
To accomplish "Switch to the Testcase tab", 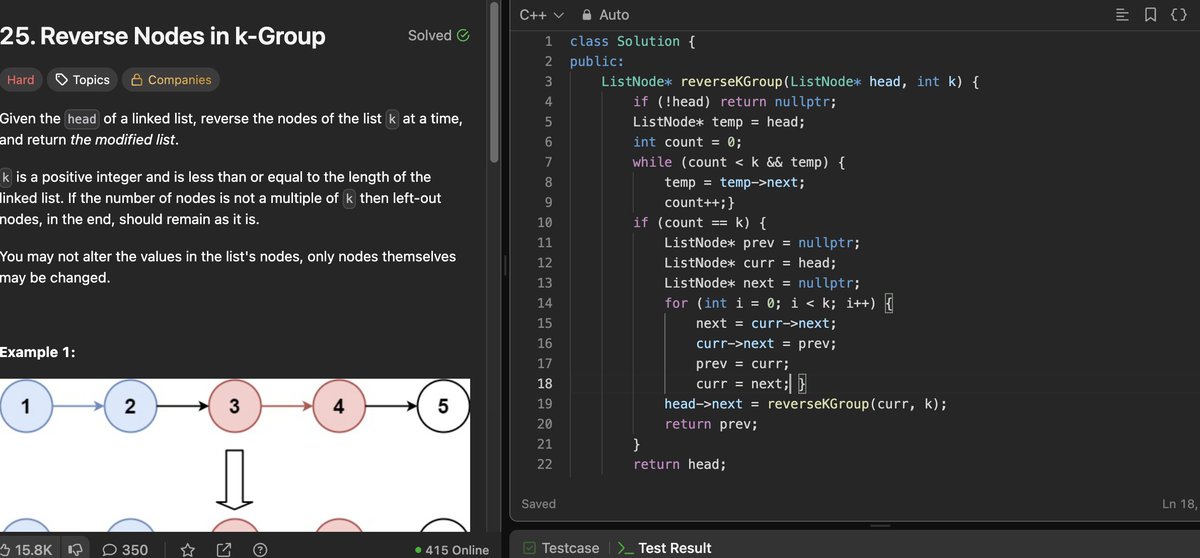I will [x=561, y=548].
